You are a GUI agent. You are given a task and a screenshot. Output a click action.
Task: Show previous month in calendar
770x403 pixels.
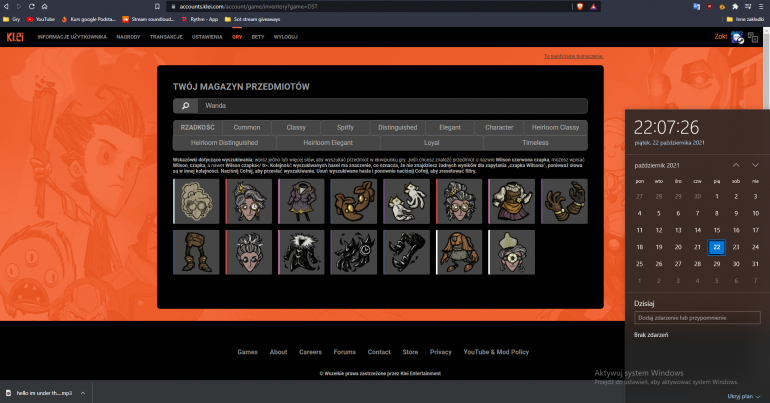[x=736, y=165]
